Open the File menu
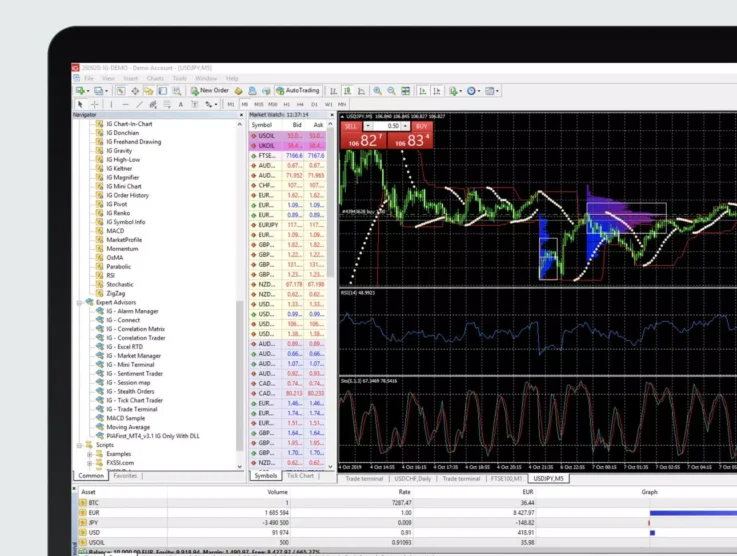Image resolution: width=737 pixels, height=556 pixels. (89, 78)
